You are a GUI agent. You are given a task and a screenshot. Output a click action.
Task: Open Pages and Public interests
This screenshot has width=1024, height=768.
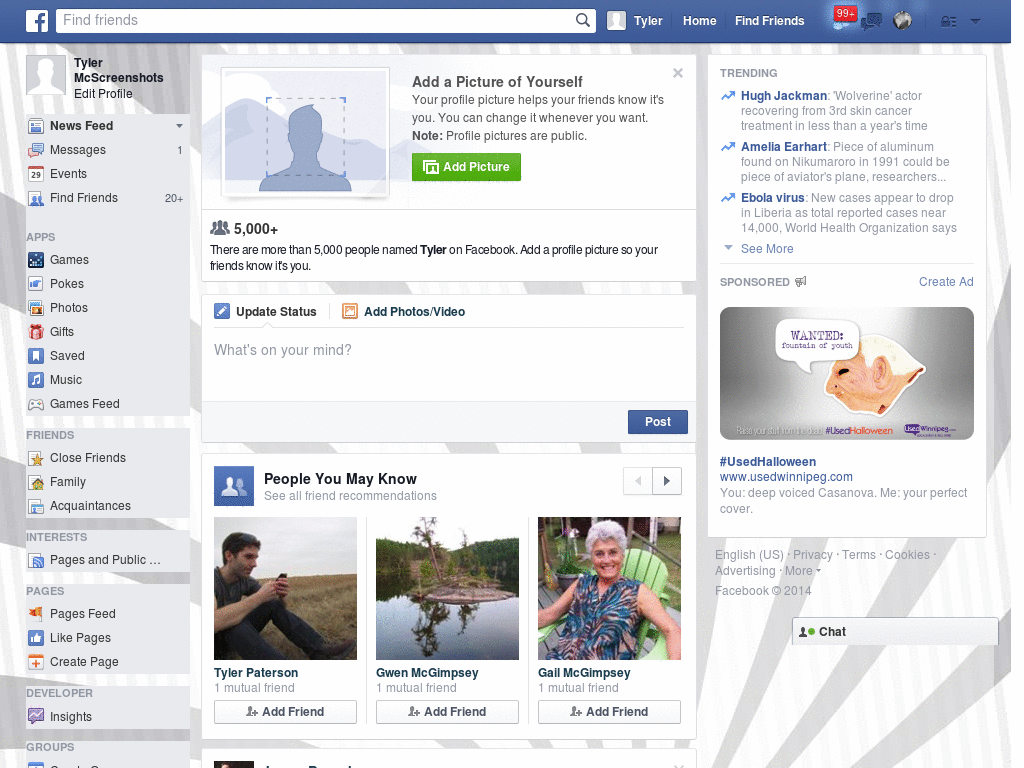(107, 560)
